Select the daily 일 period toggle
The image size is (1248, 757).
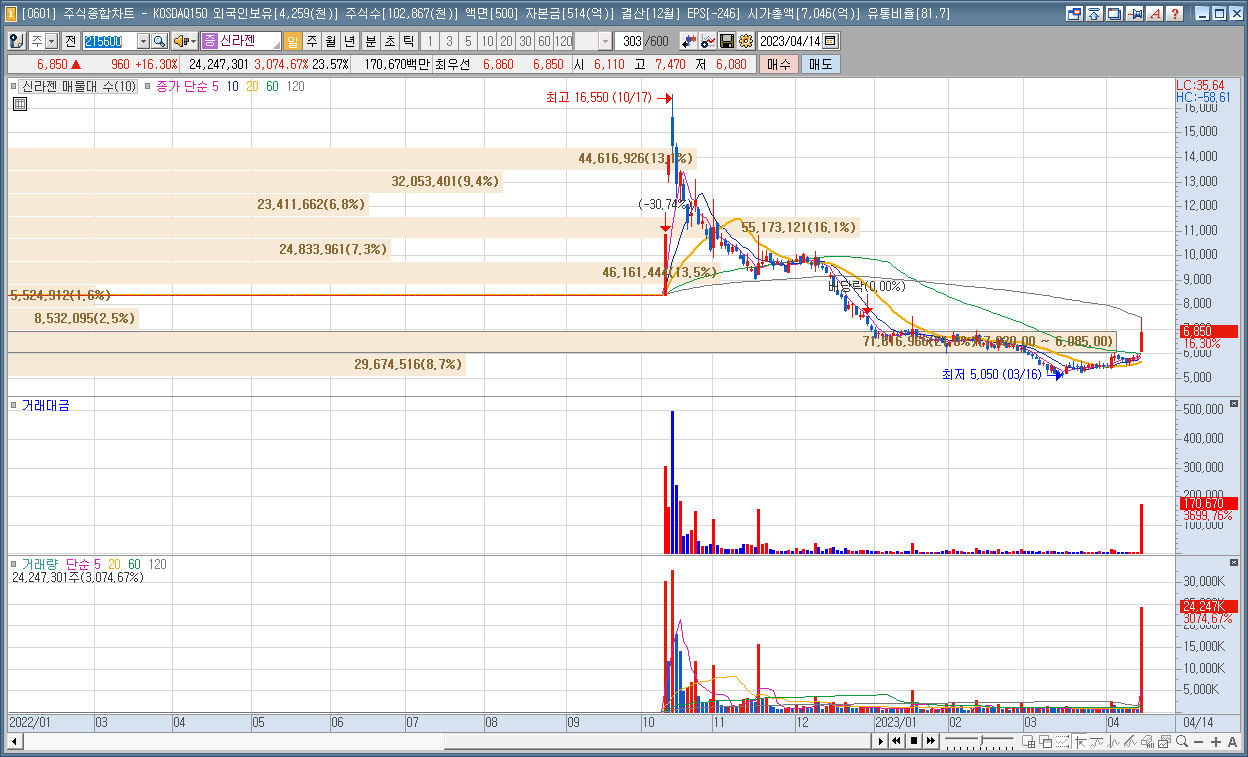292,41
